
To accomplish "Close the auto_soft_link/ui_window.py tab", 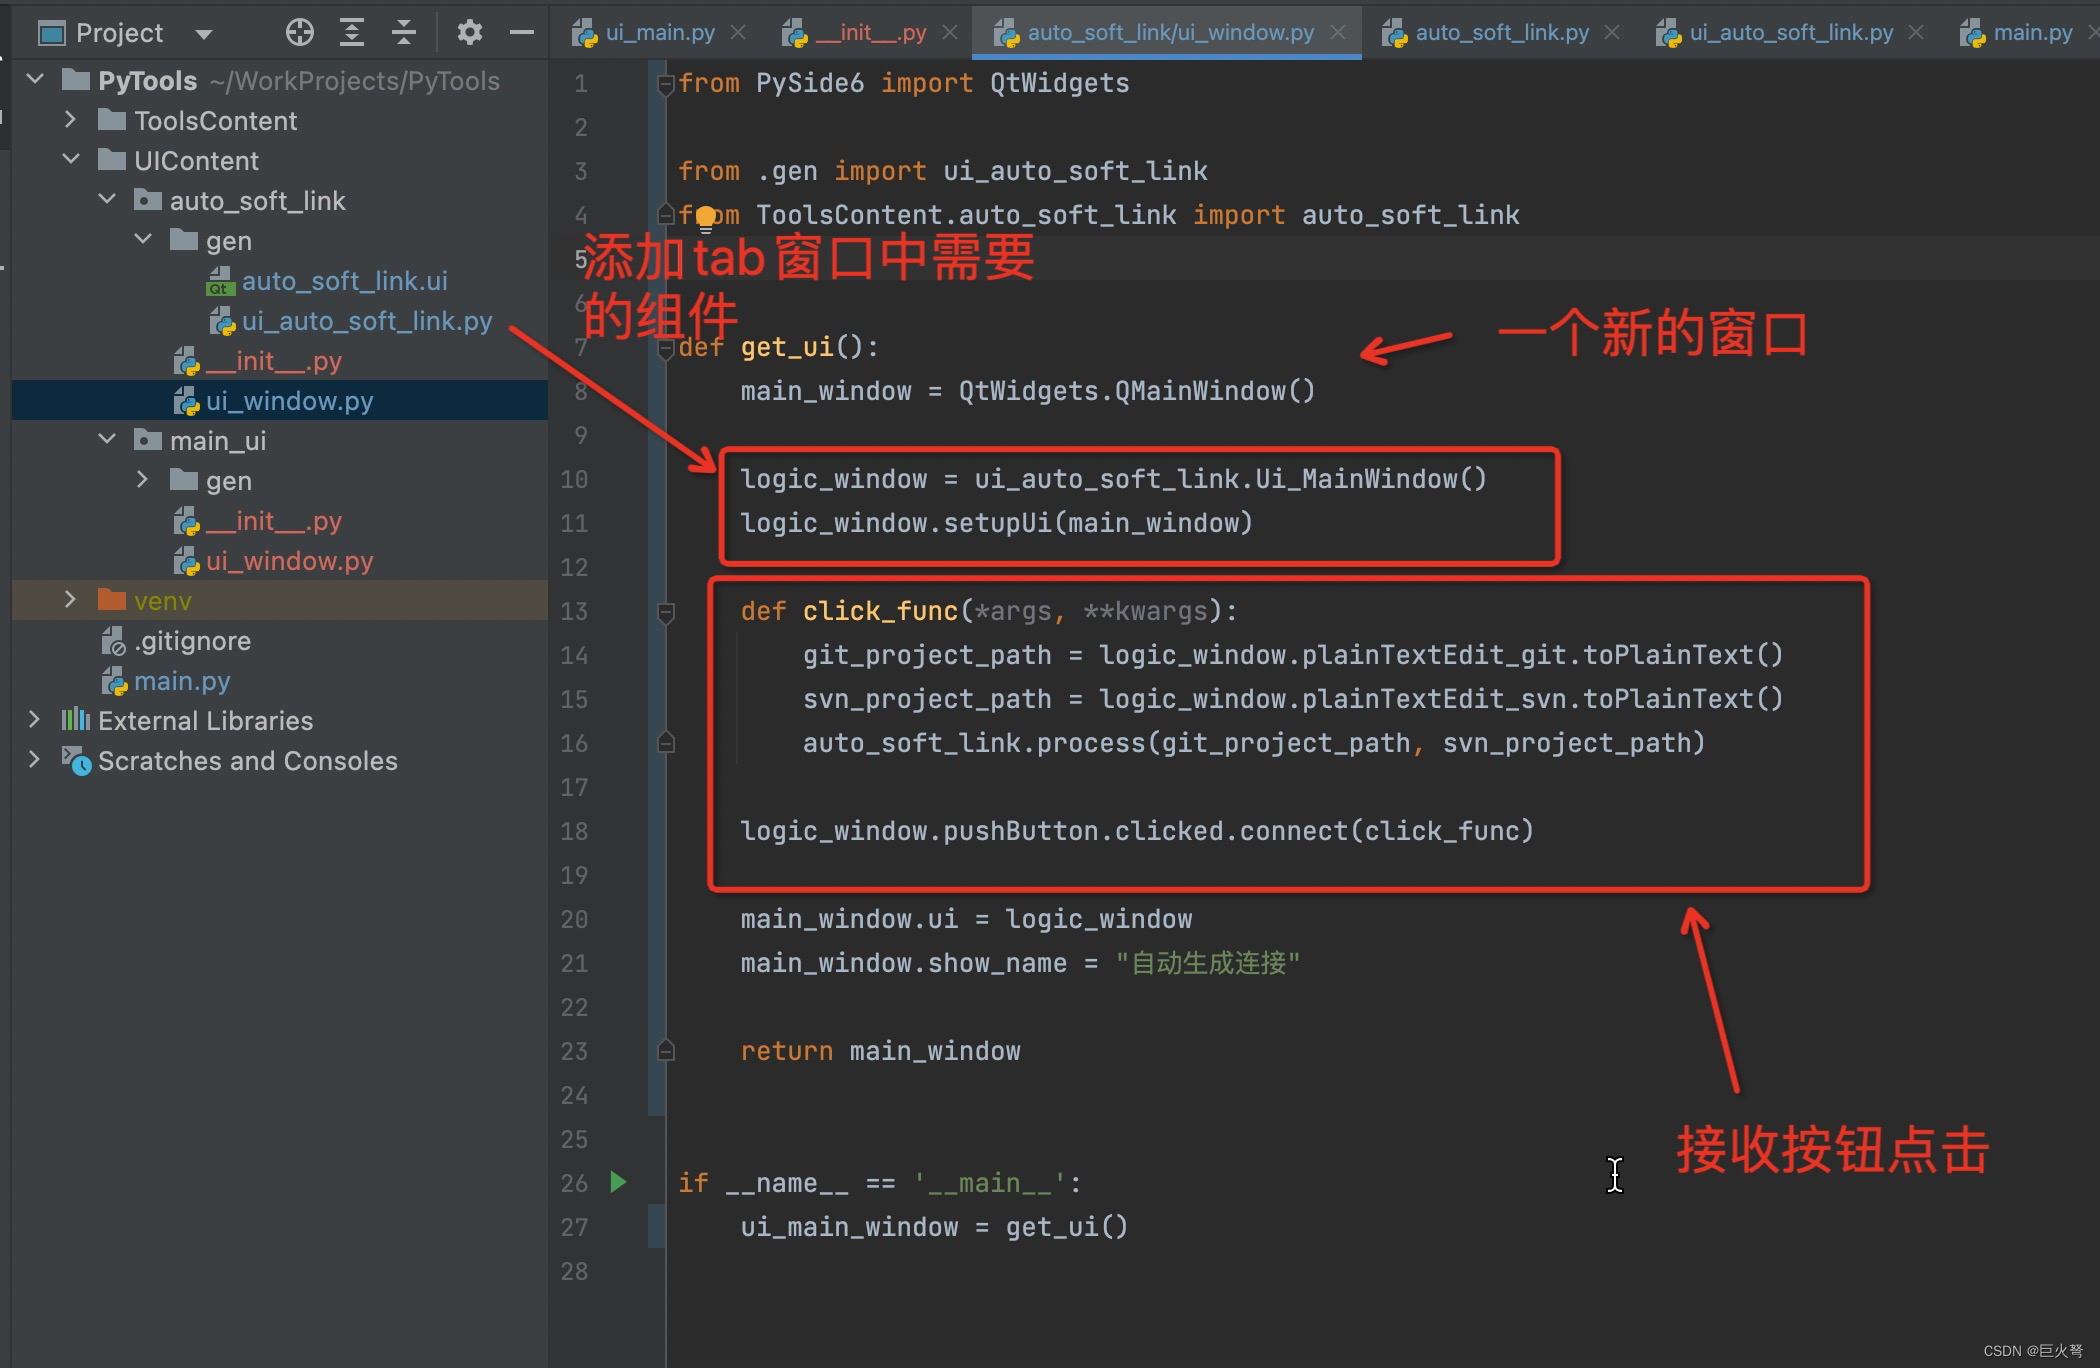I will click(x=1338, y=33).
